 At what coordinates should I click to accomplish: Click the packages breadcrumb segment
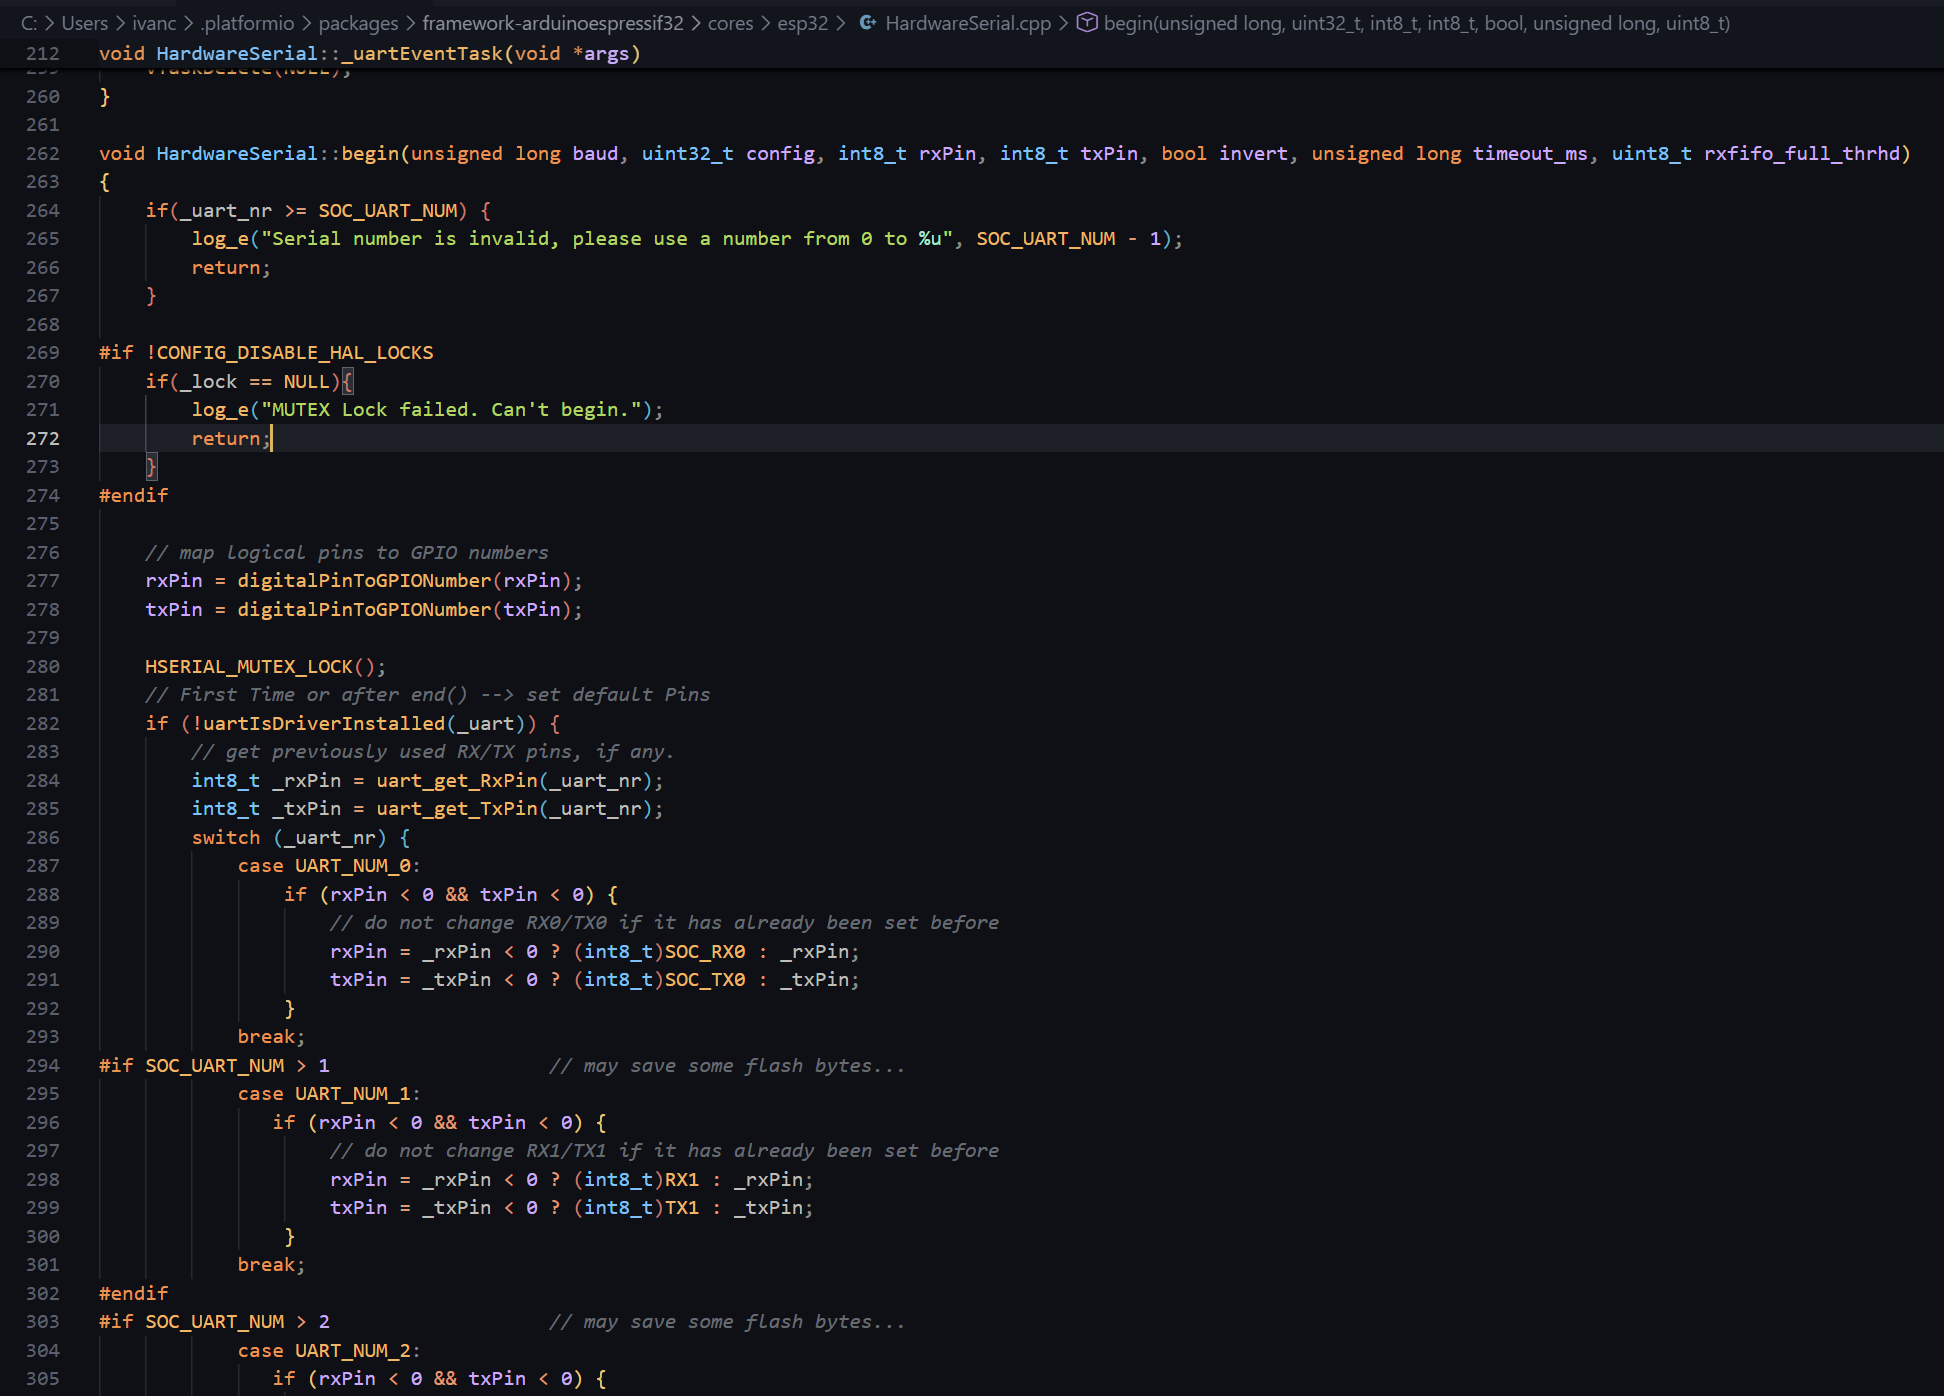point(358,23)
